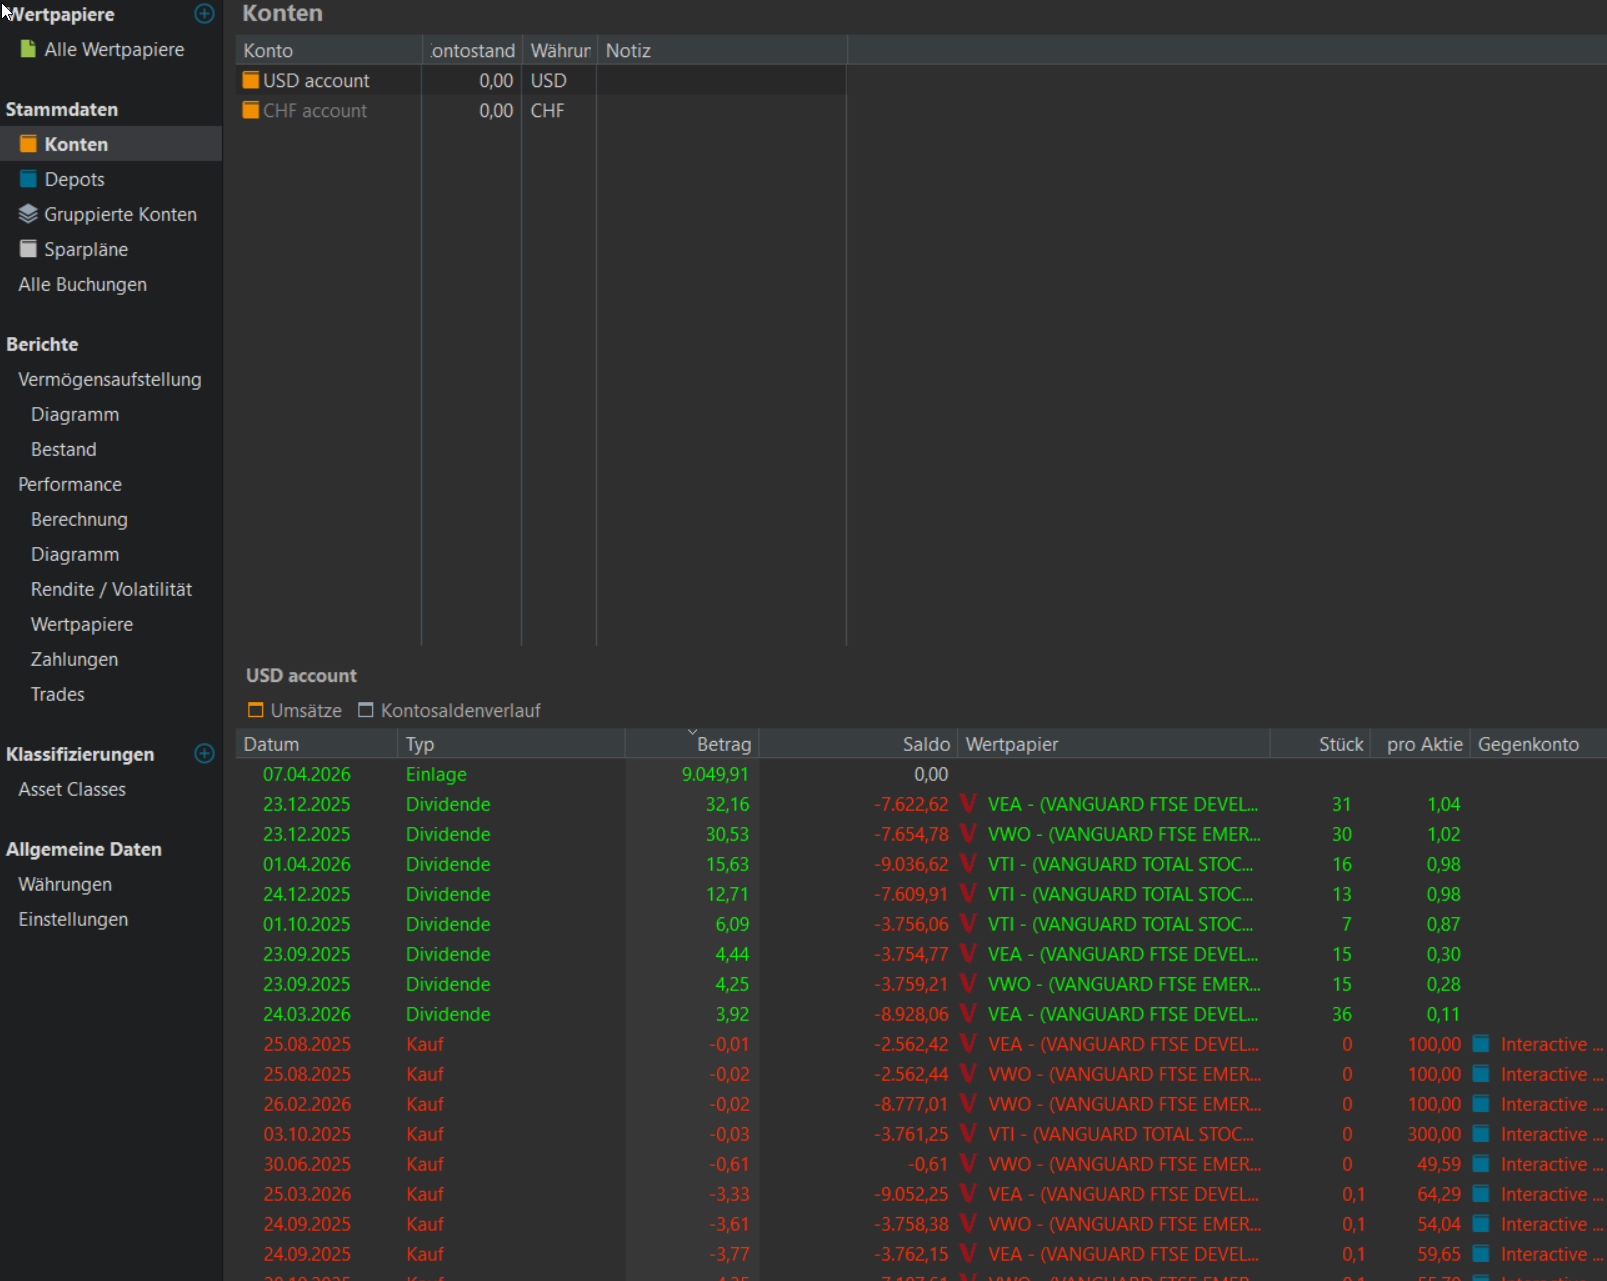Click the orange icon of USD account
The image size is (1607, 1281).
point(251,80)
